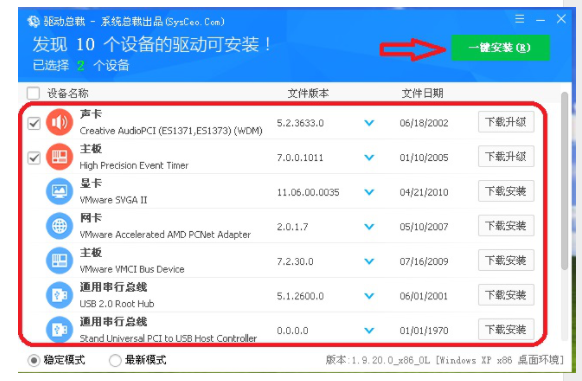Close the 驱动总裁 window
The image size is (582, 381).
tap(561, 19)
